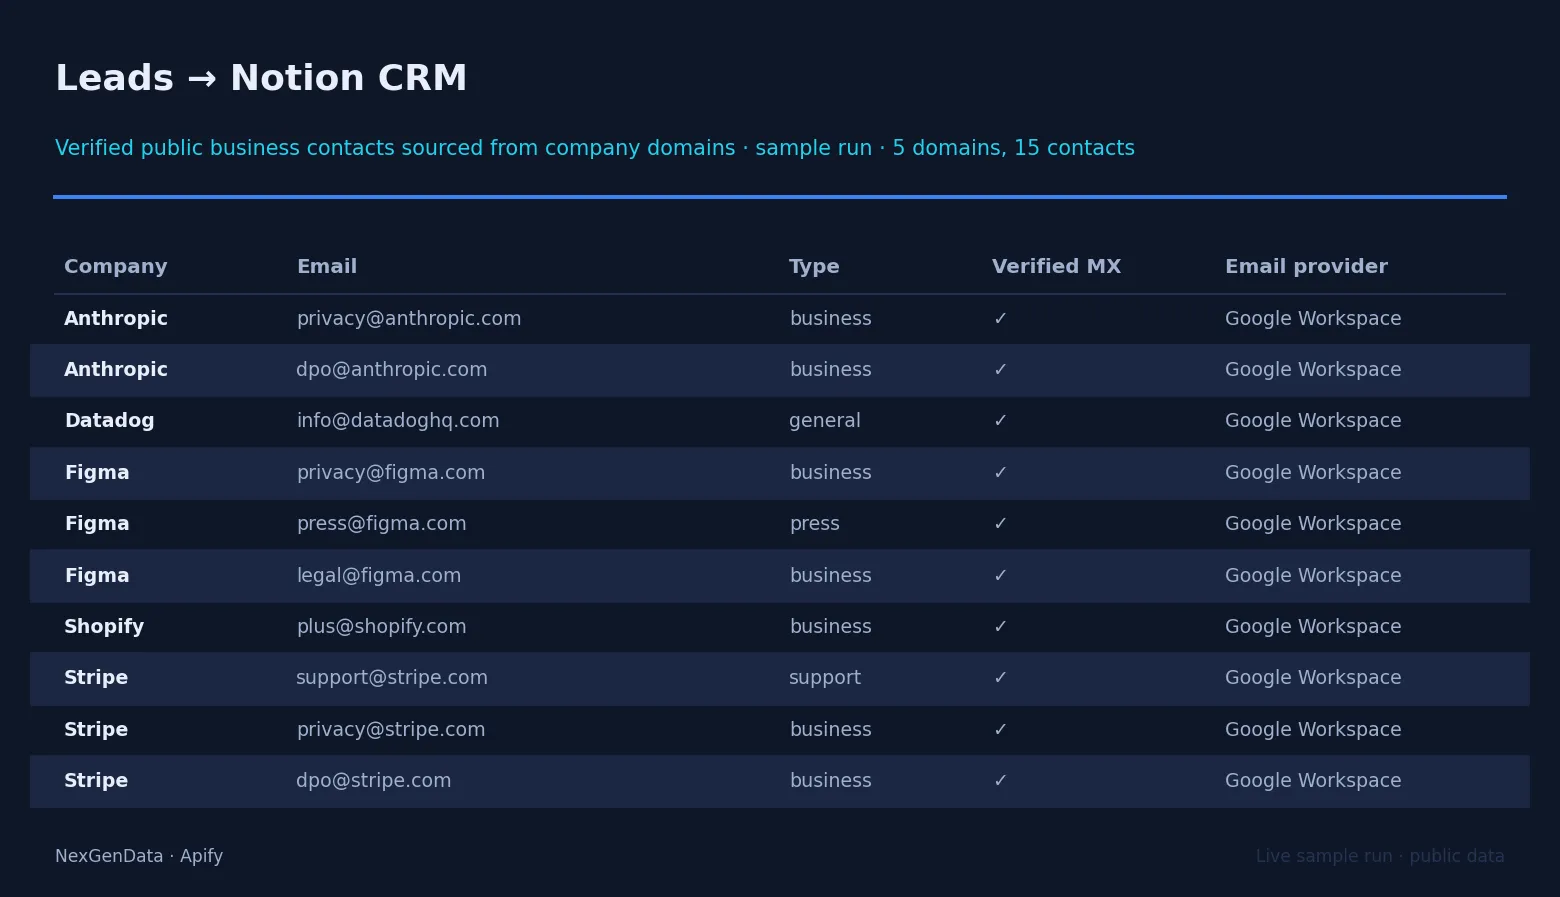Click the Verified MX column header
This screenshot has height=897, width=1560.
[x=1056, y=267]
